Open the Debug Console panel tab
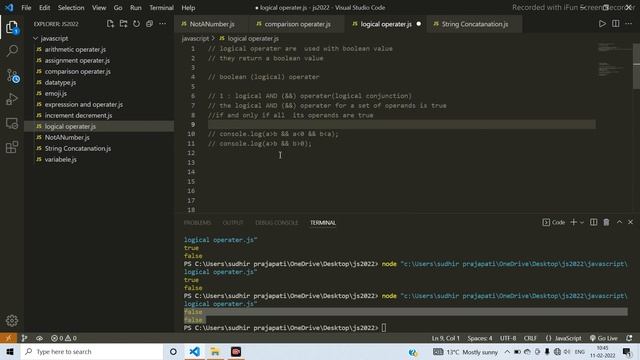The width and height of the screenshot is (640, 360). 277,222
